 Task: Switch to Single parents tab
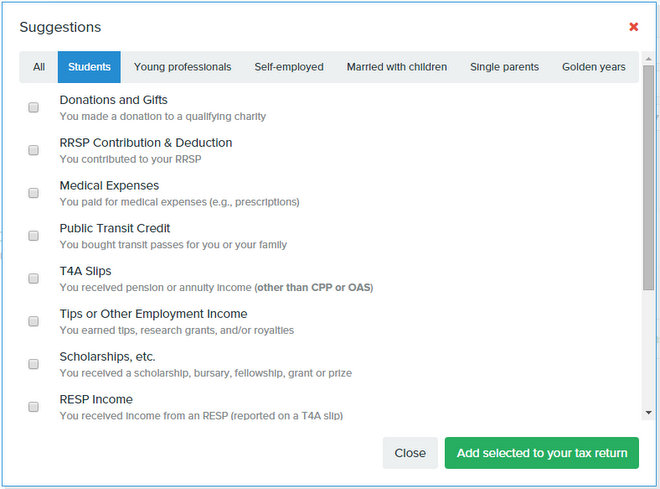point(504,67)
